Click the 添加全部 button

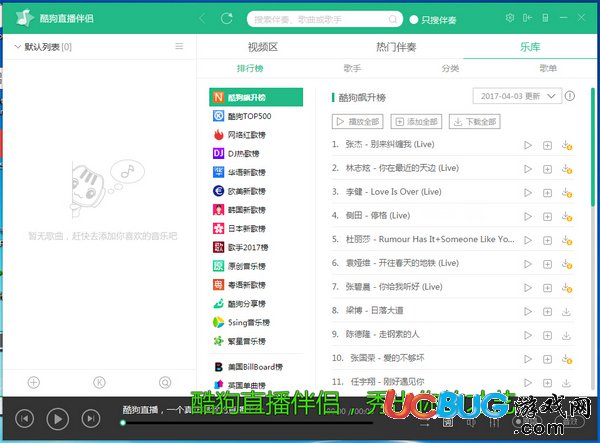coord(416,122)
